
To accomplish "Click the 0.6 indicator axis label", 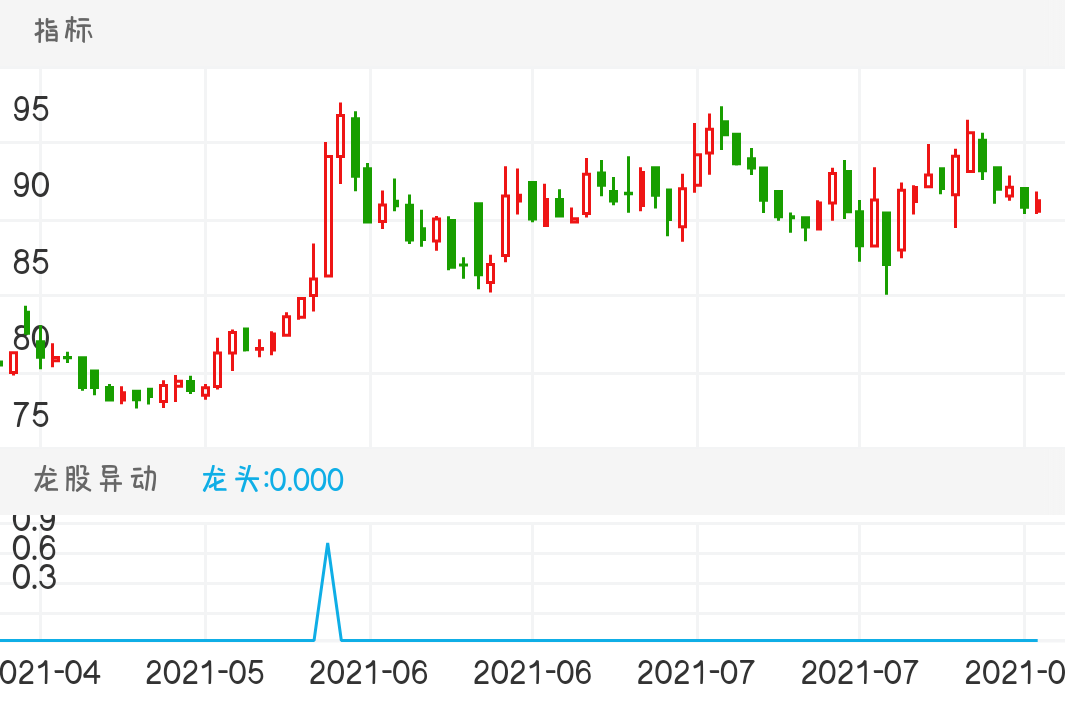I will (x=33, y=548).
